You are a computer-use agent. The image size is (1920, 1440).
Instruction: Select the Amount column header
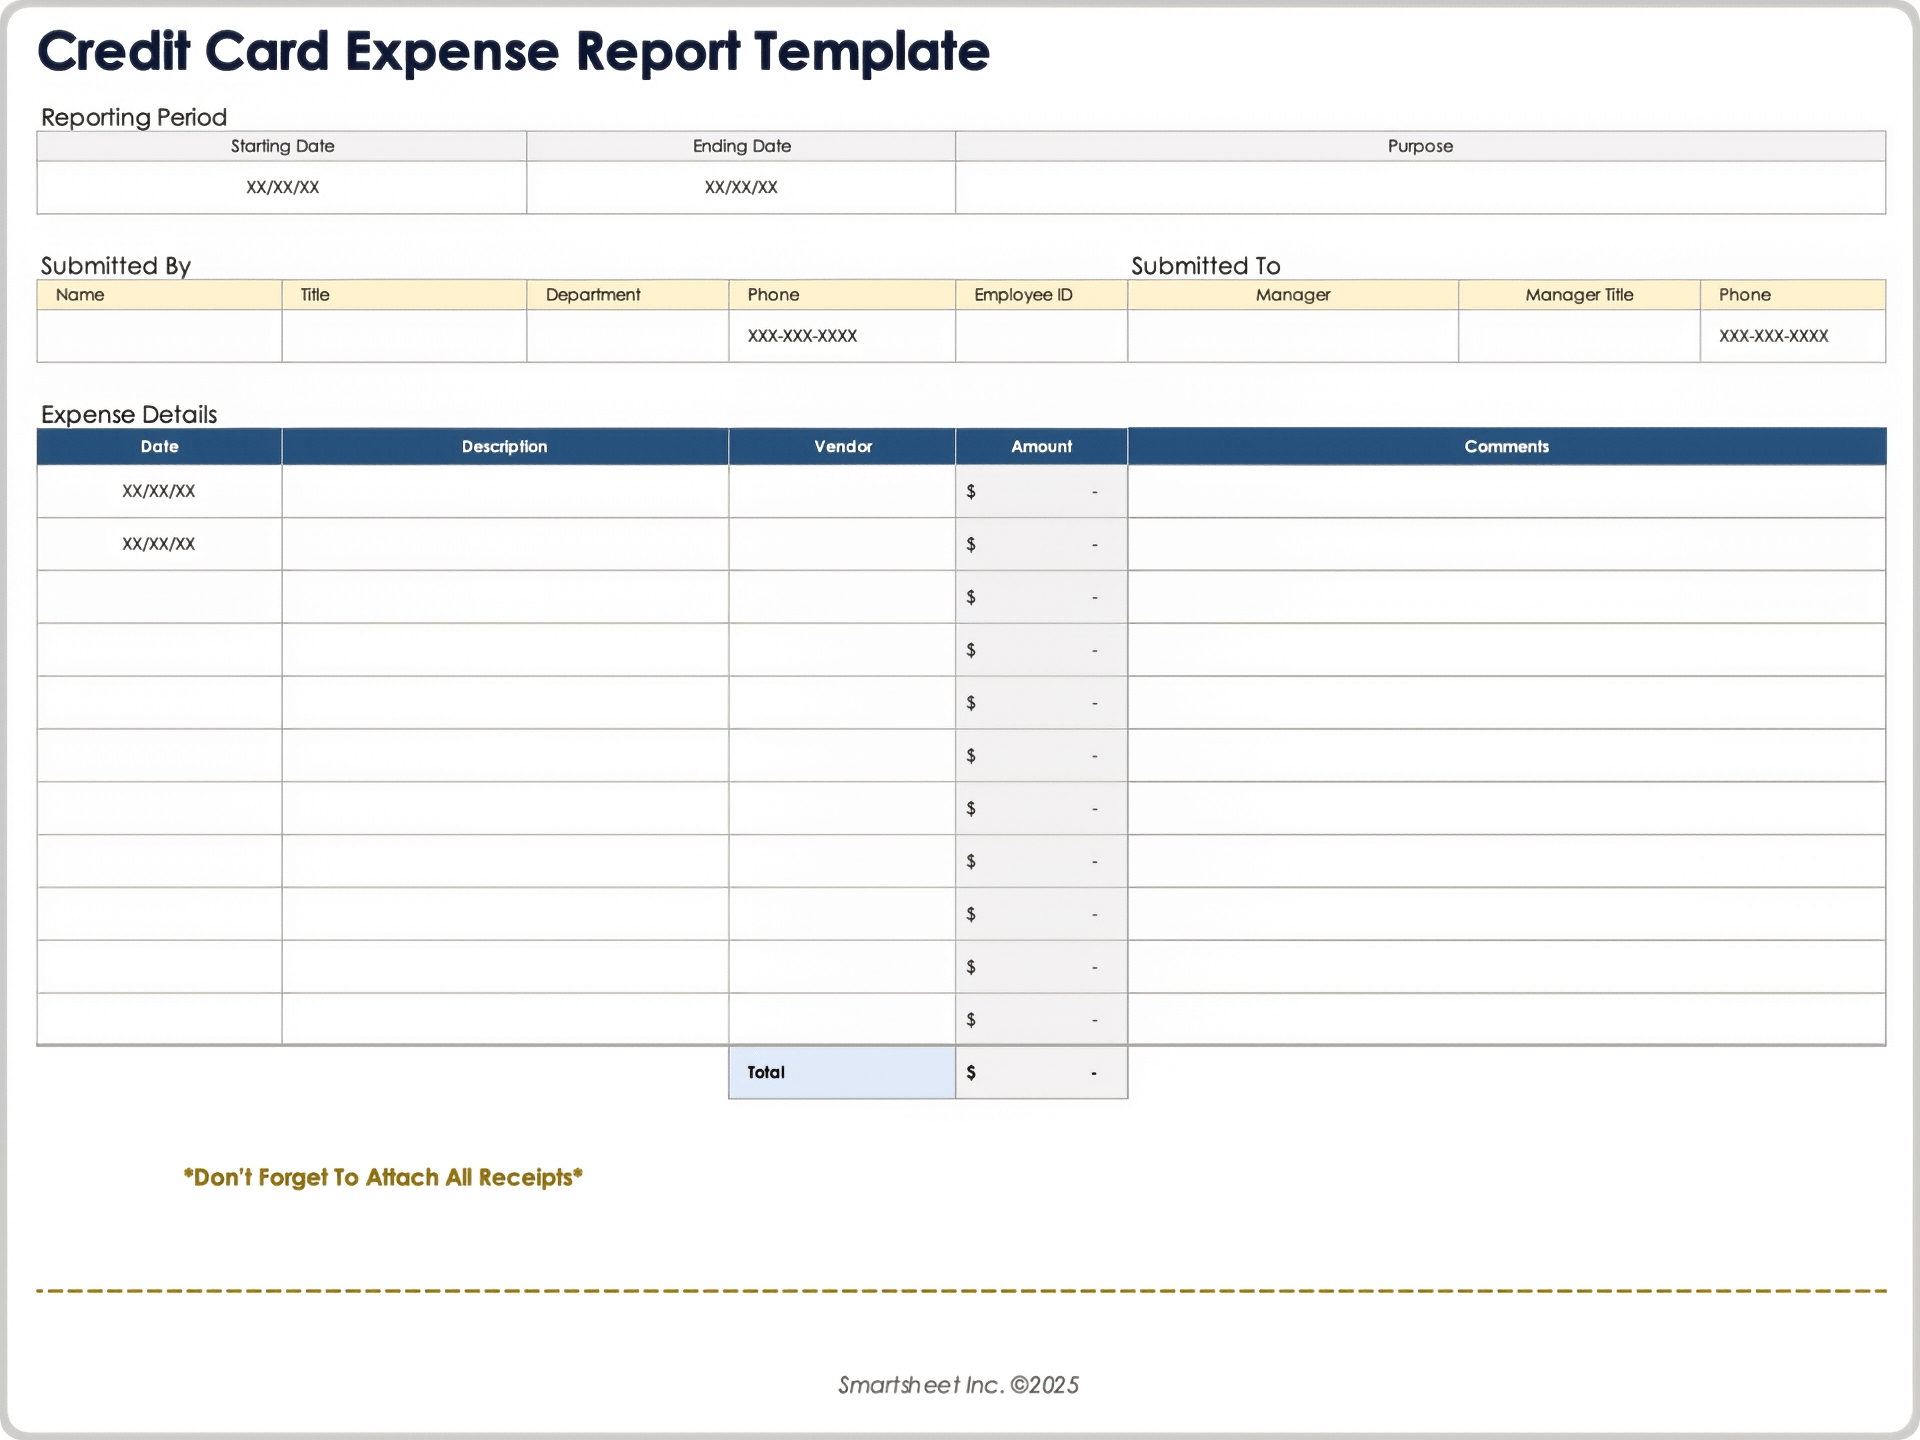coord(1041,446)
